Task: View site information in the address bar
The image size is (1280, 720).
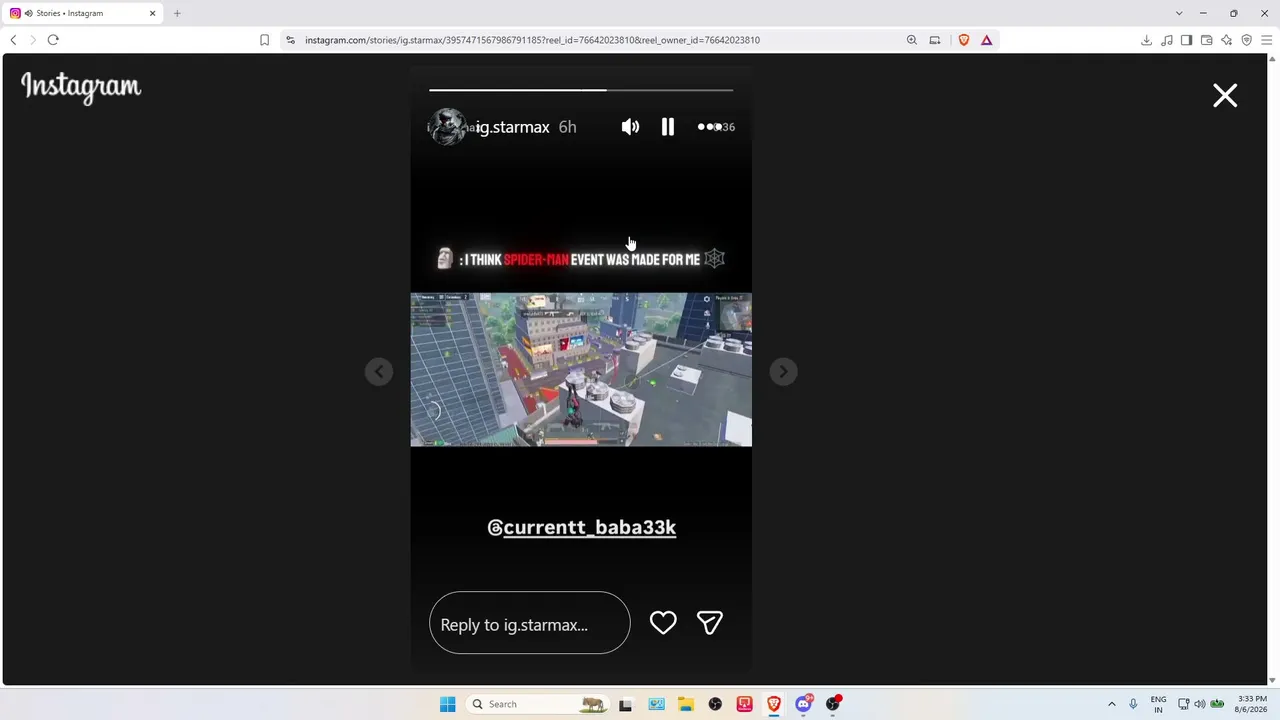Action: 290,40
